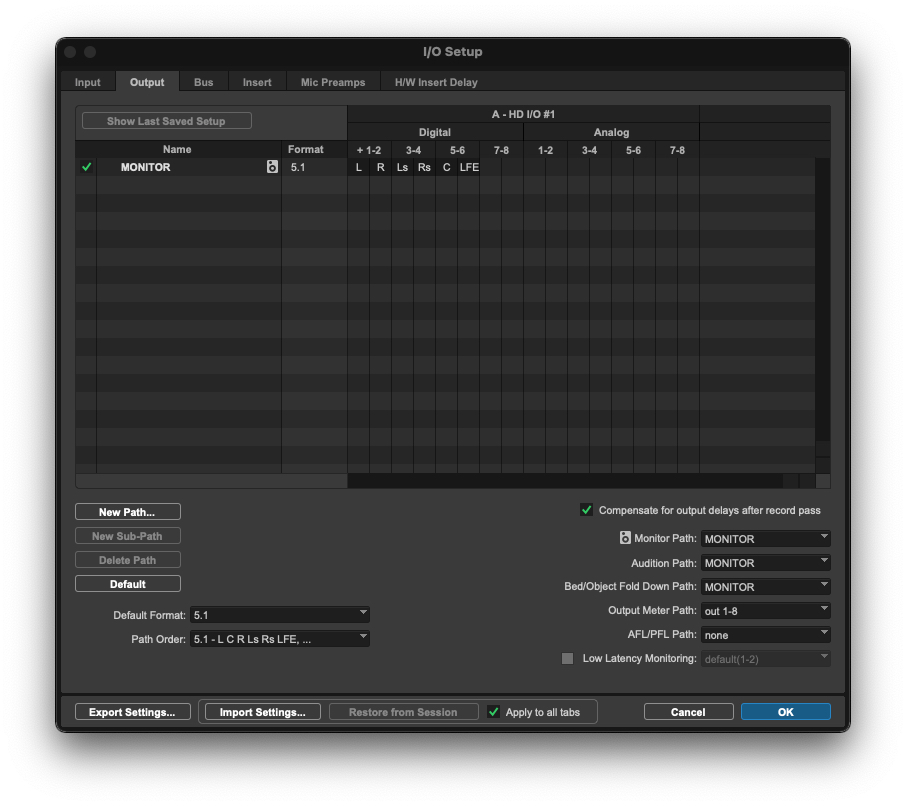Expand the Path Order dropdown

click(280, 639)
